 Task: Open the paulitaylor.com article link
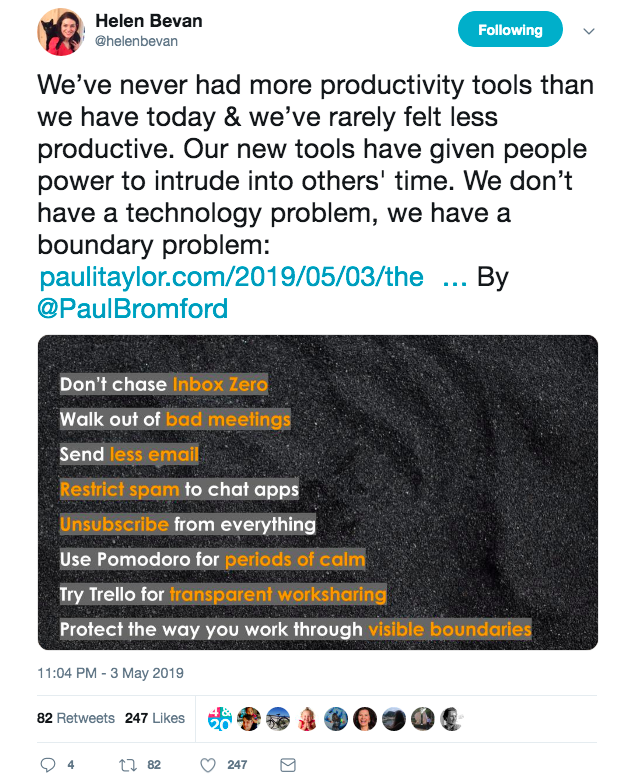click(231, 277)
